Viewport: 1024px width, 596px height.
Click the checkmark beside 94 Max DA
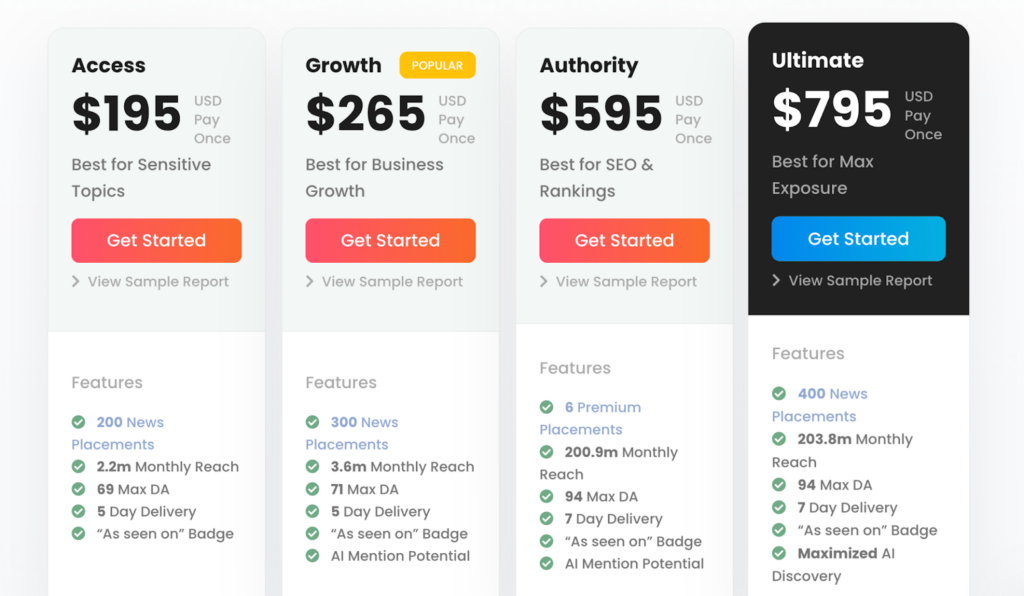click(546, 496)
